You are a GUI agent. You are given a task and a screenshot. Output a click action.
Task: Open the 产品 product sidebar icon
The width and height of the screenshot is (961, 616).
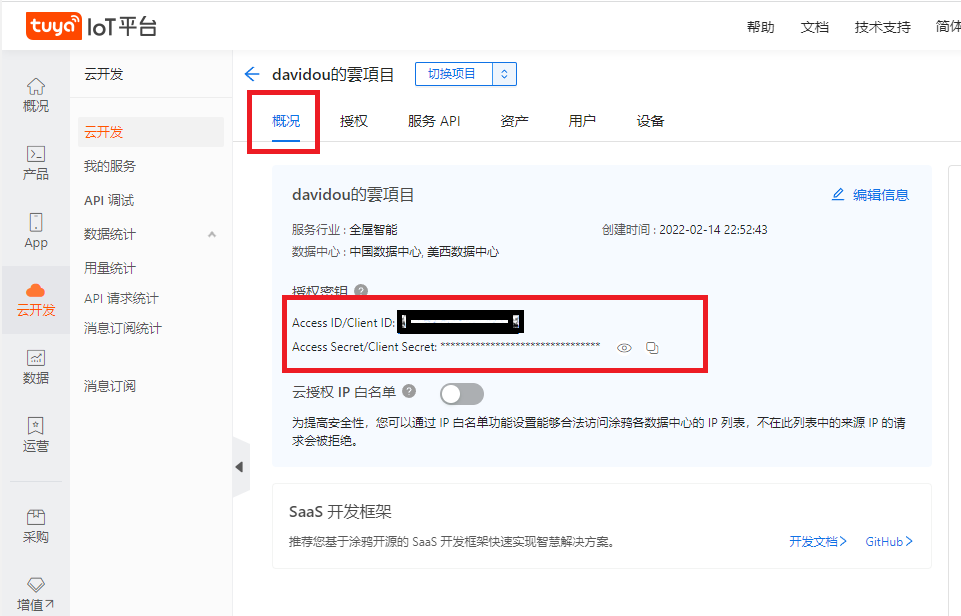coord(35,163)
